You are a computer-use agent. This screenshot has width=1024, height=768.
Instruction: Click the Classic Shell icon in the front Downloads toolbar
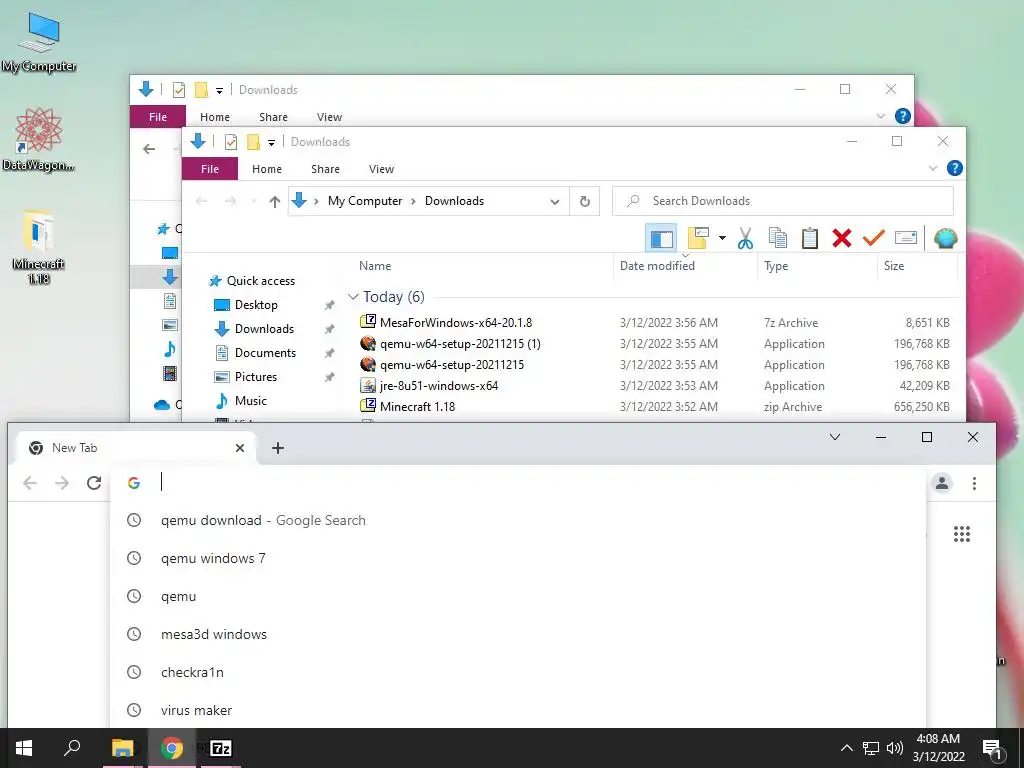945,238
